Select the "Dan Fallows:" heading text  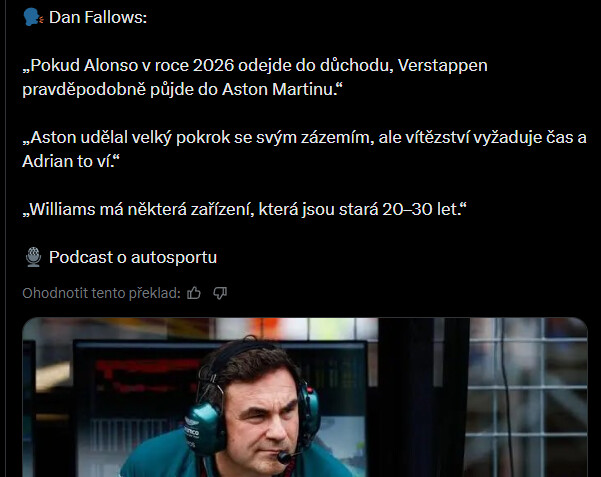(x=98, y=18)
